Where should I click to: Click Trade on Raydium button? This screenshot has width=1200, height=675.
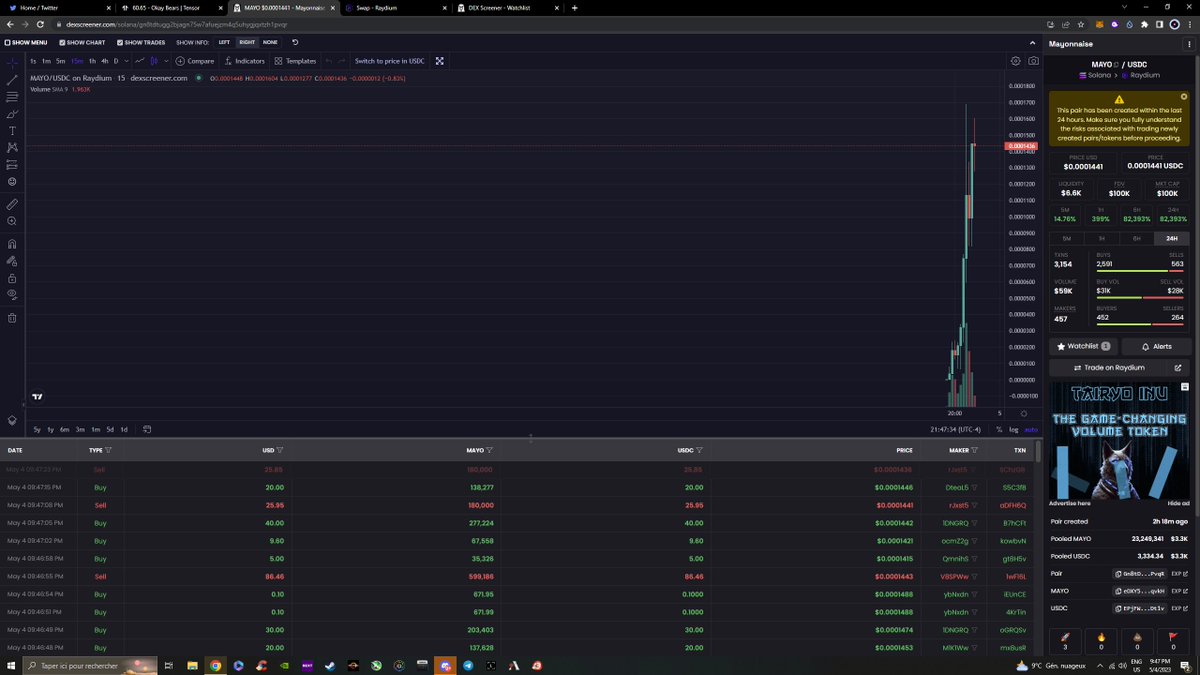[x=1108, y=367]
